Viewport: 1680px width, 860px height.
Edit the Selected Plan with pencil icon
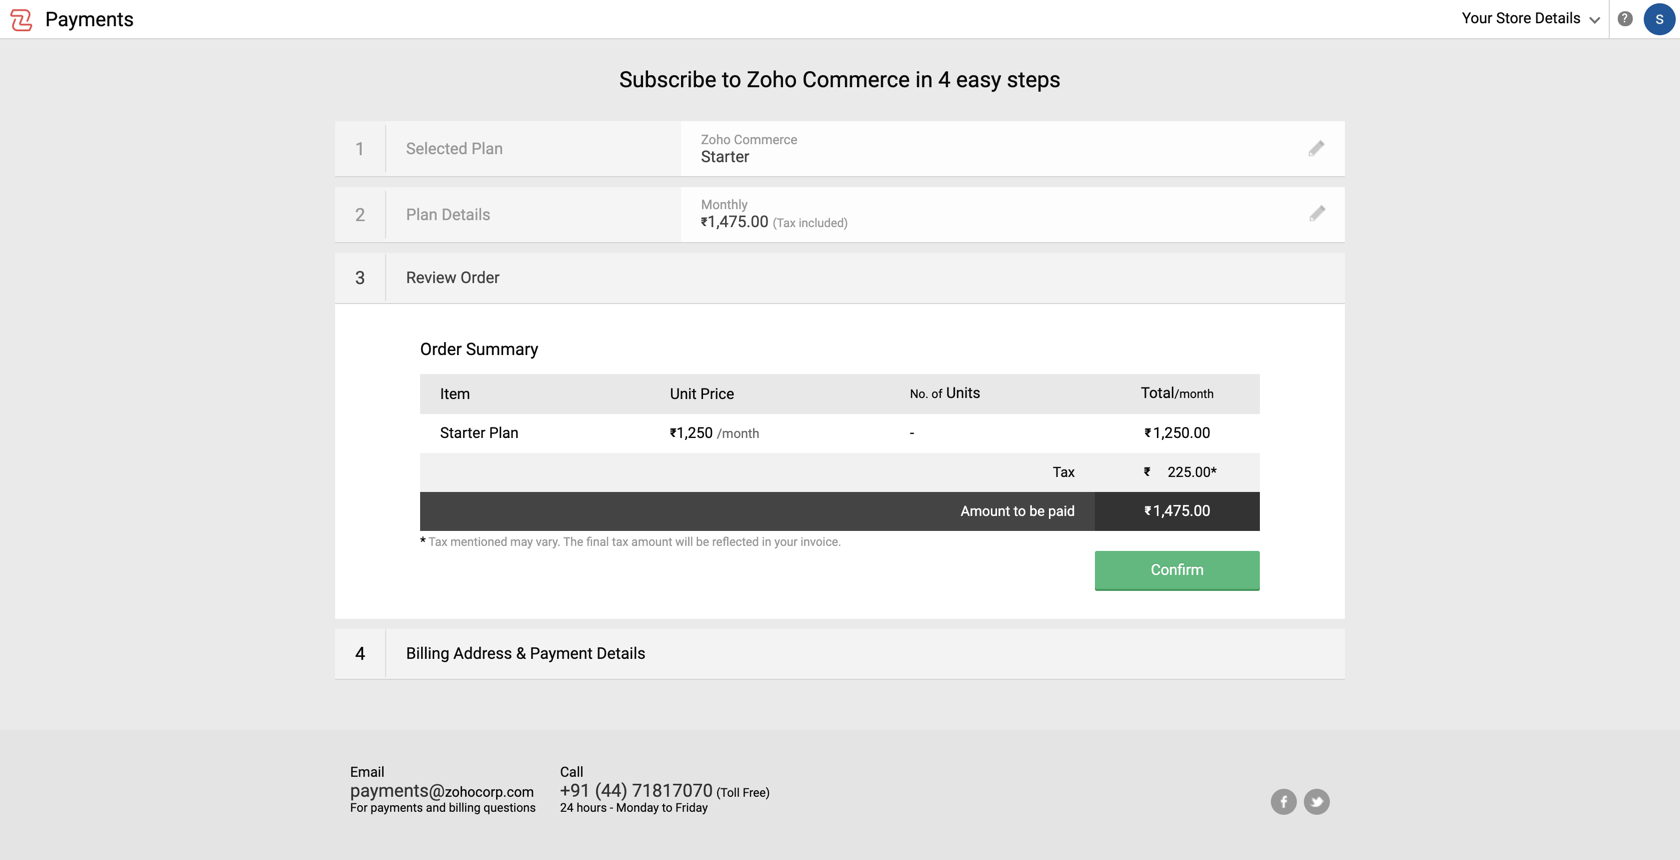[x=1316, y=149]
